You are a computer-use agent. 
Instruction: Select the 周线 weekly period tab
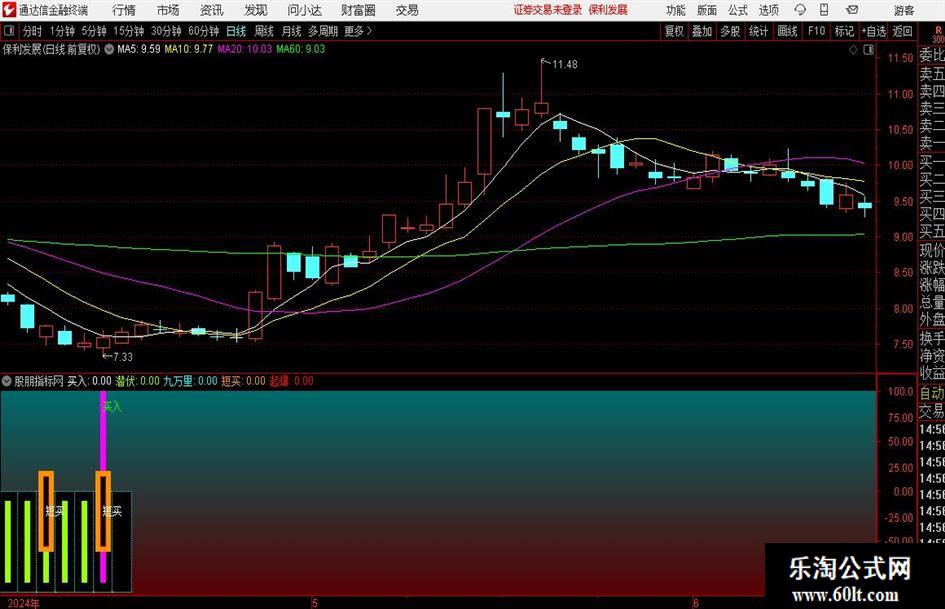264,31
